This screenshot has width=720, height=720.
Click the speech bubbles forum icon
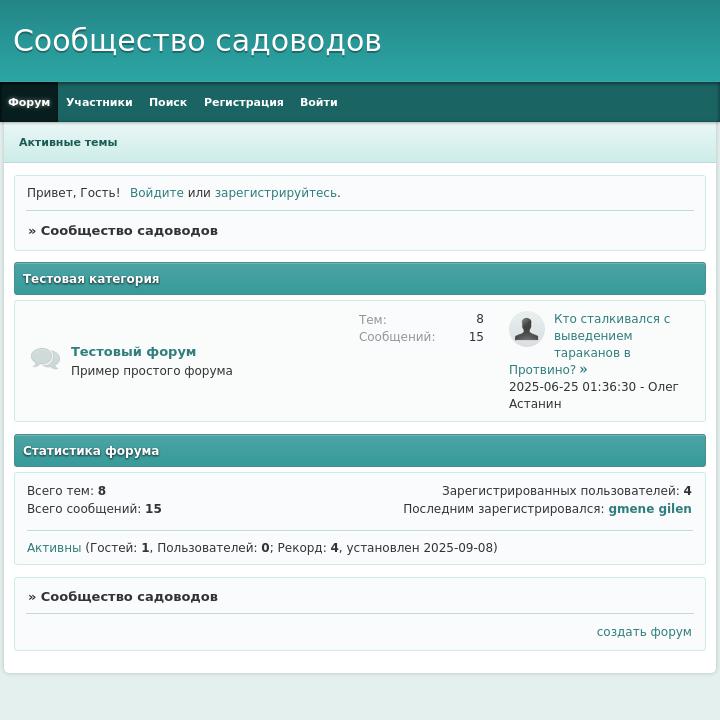[x=45, y=359]
